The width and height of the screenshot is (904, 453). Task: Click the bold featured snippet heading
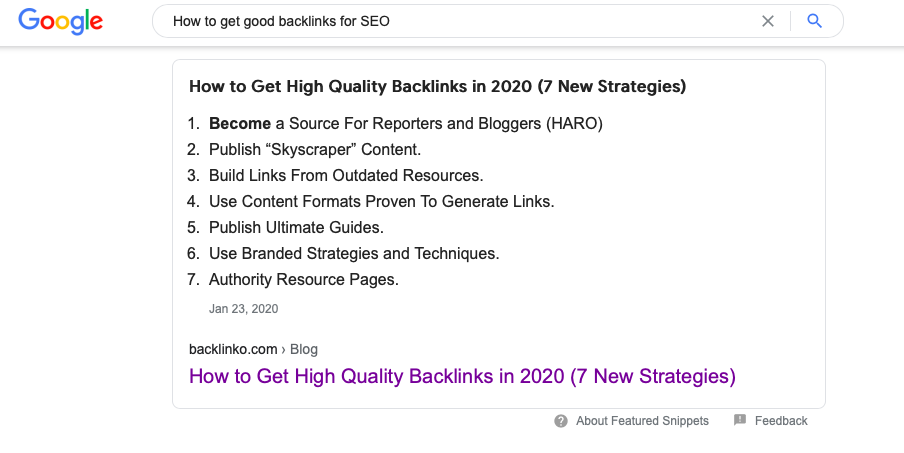[437, 87]
